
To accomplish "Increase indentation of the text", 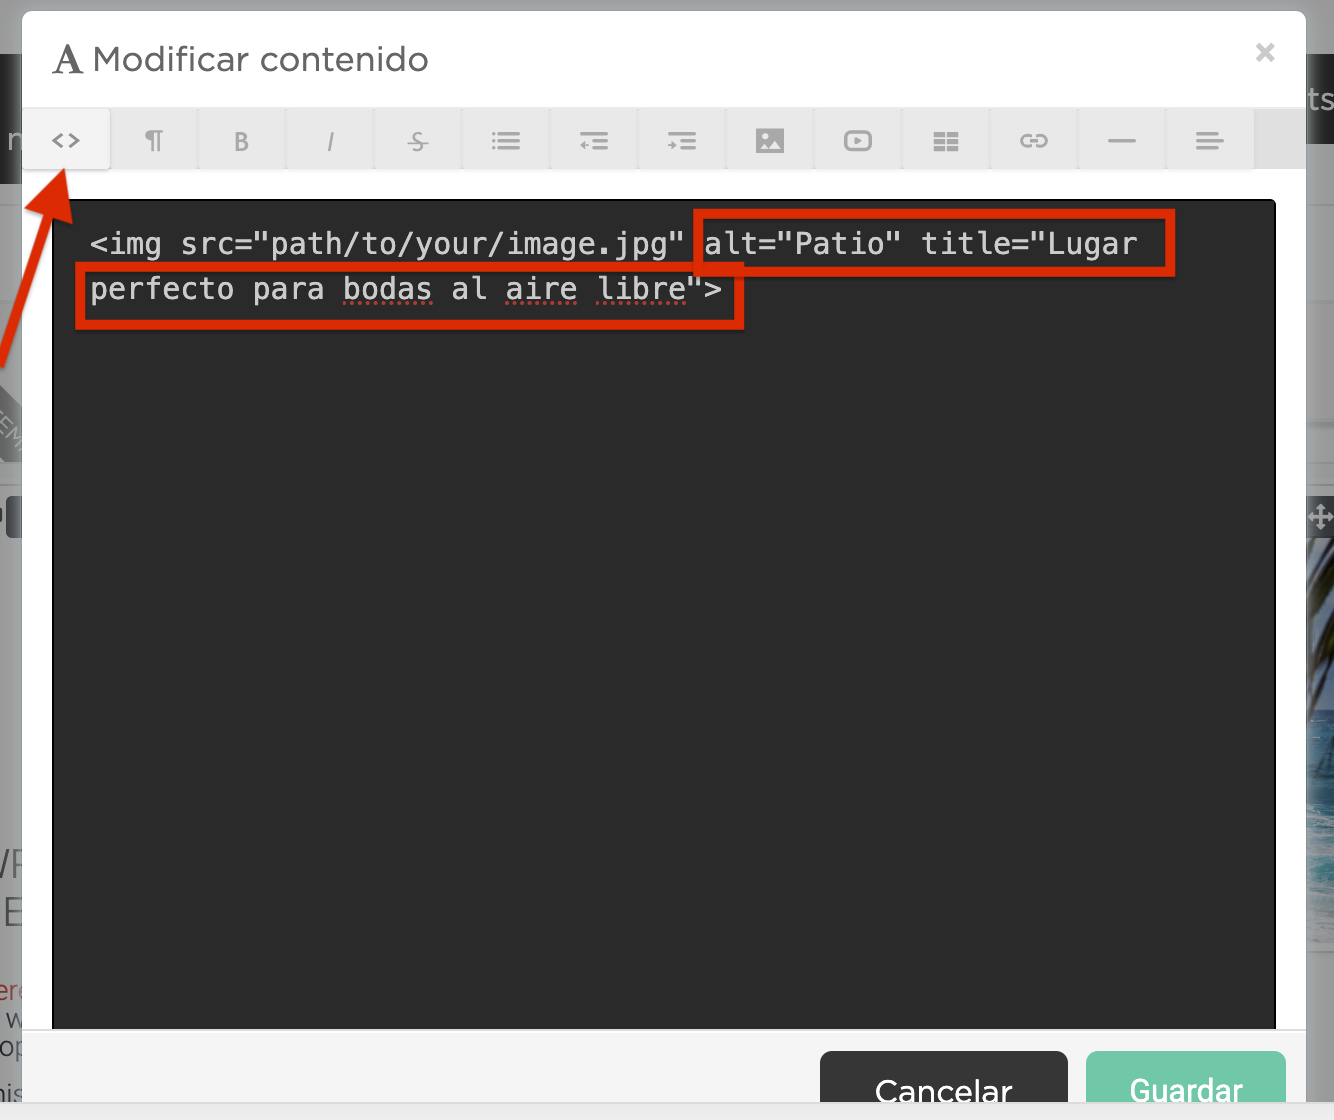I will [x=681, y=139].
